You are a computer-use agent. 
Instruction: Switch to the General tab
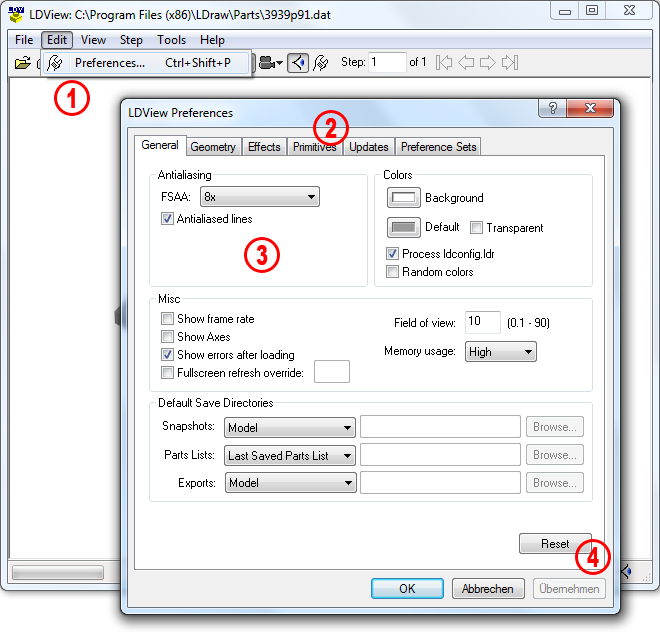coord(160,145)
